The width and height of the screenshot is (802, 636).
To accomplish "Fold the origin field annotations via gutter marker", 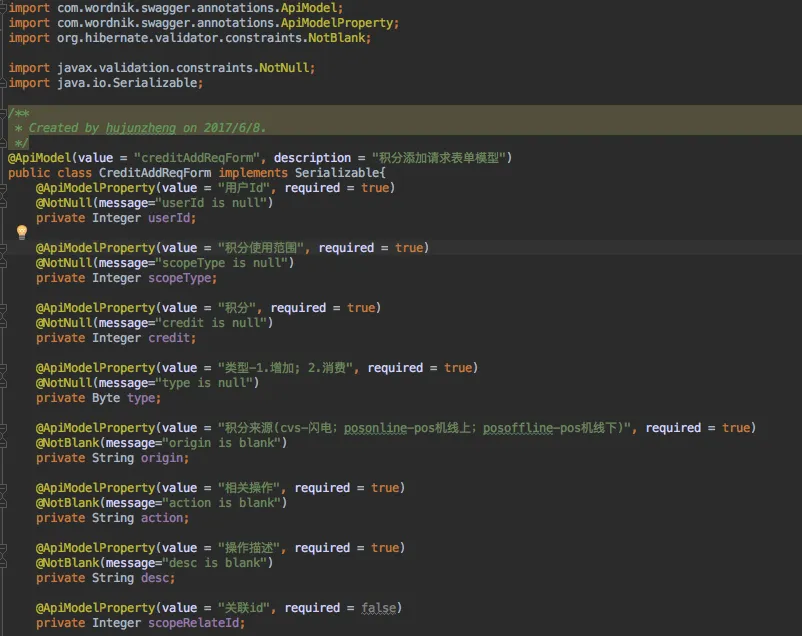I will pos(4,428).
